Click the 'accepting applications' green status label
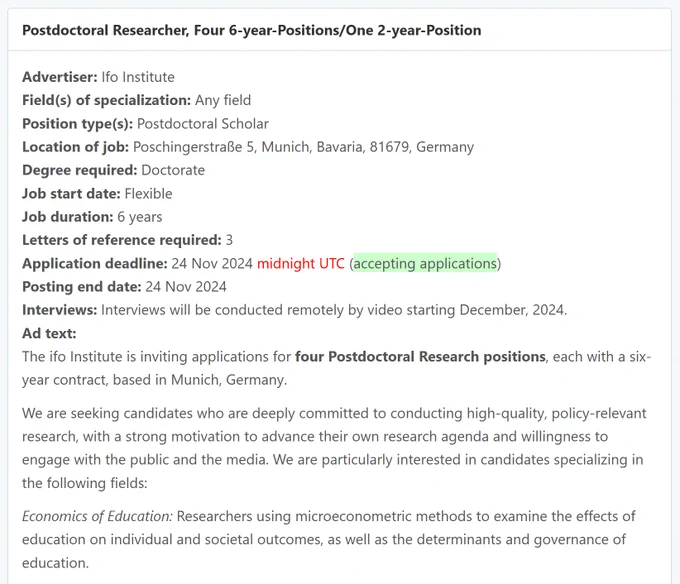The image size is (680, 584). pos(425,264)
